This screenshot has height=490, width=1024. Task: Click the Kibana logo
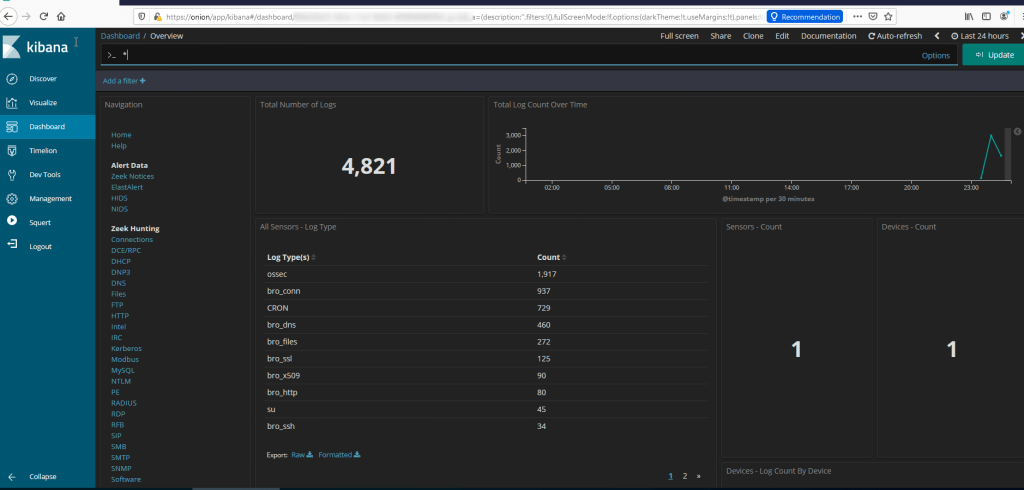[38, 47]
